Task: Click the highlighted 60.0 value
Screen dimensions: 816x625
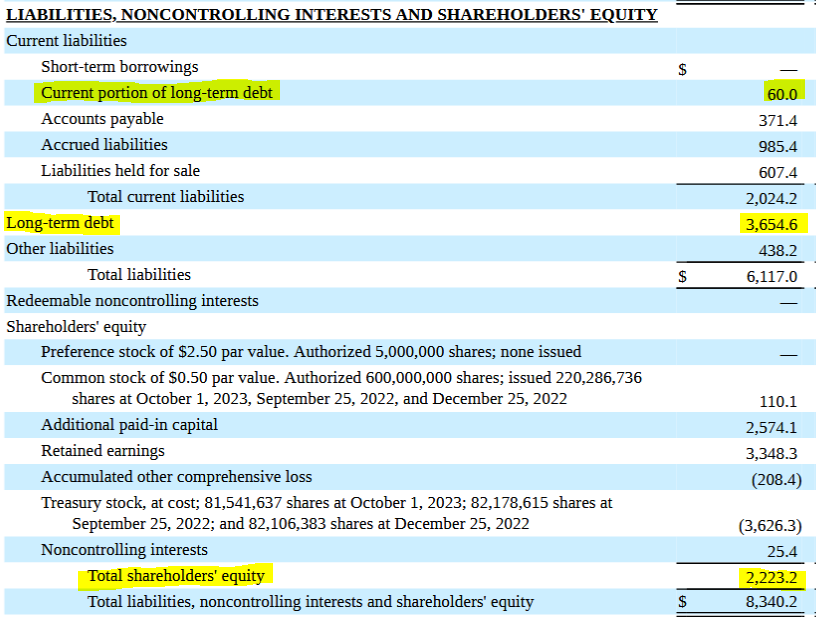Action: point(782,93)
